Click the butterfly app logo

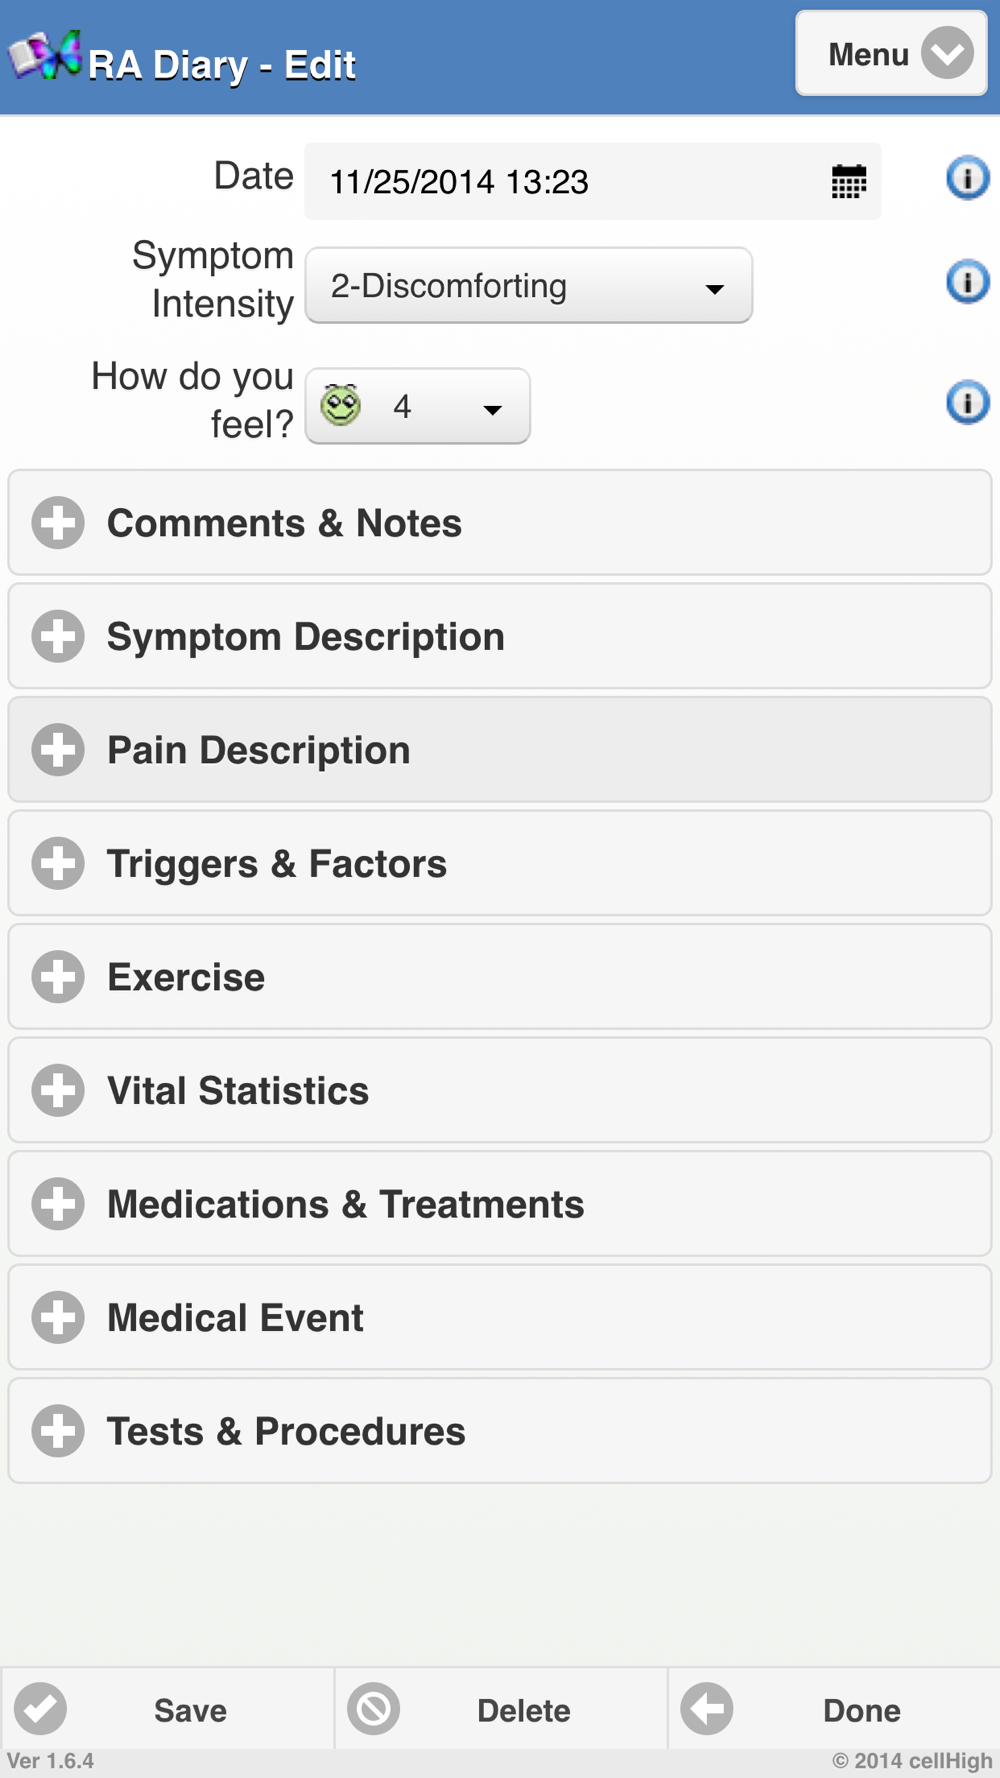pos(45,56)
